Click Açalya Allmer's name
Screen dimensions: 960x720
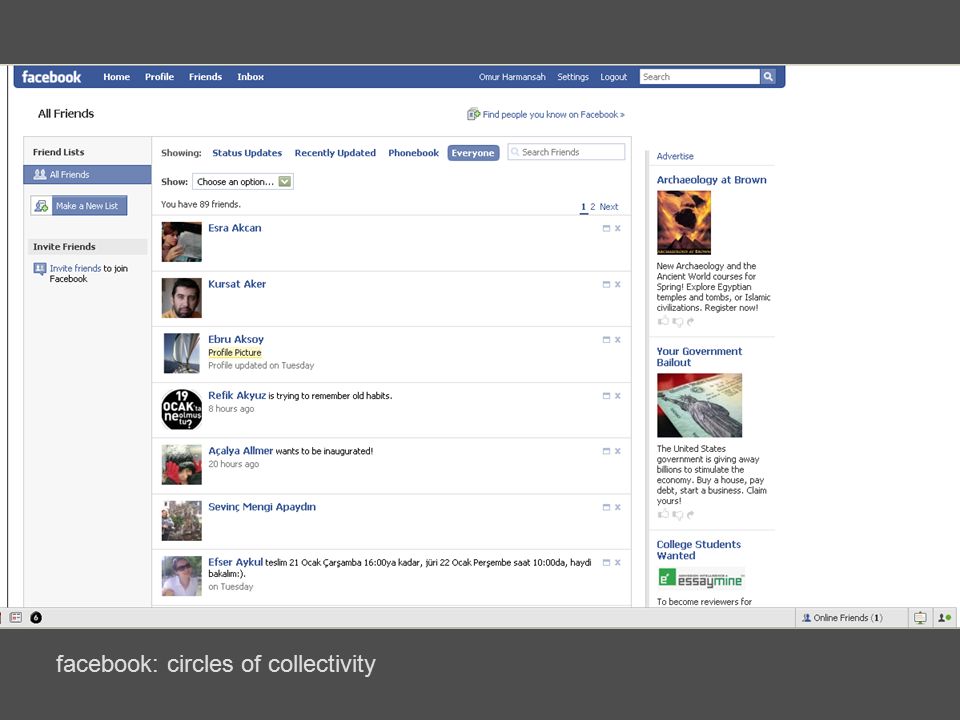point(240,451)
